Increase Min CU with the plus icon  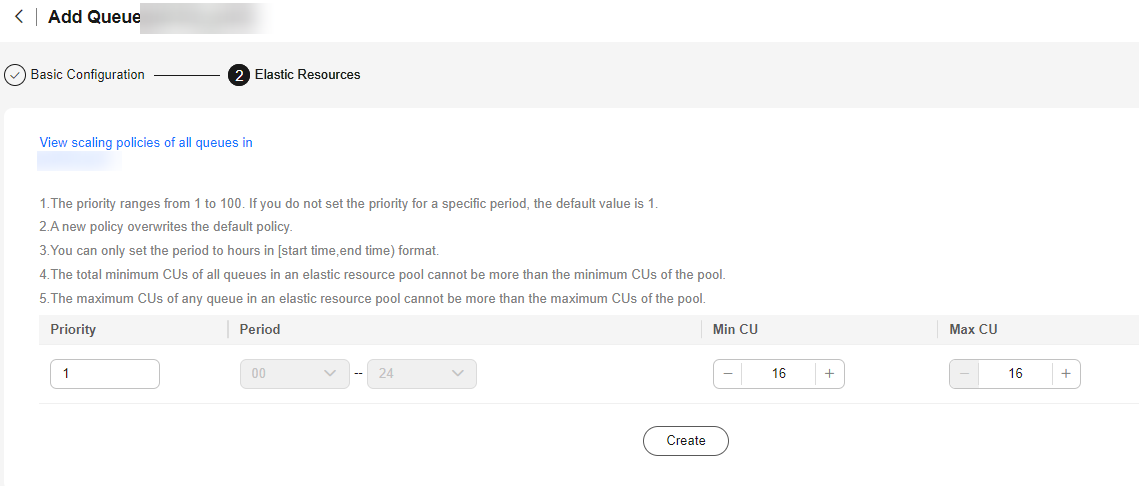pos(830,373)
